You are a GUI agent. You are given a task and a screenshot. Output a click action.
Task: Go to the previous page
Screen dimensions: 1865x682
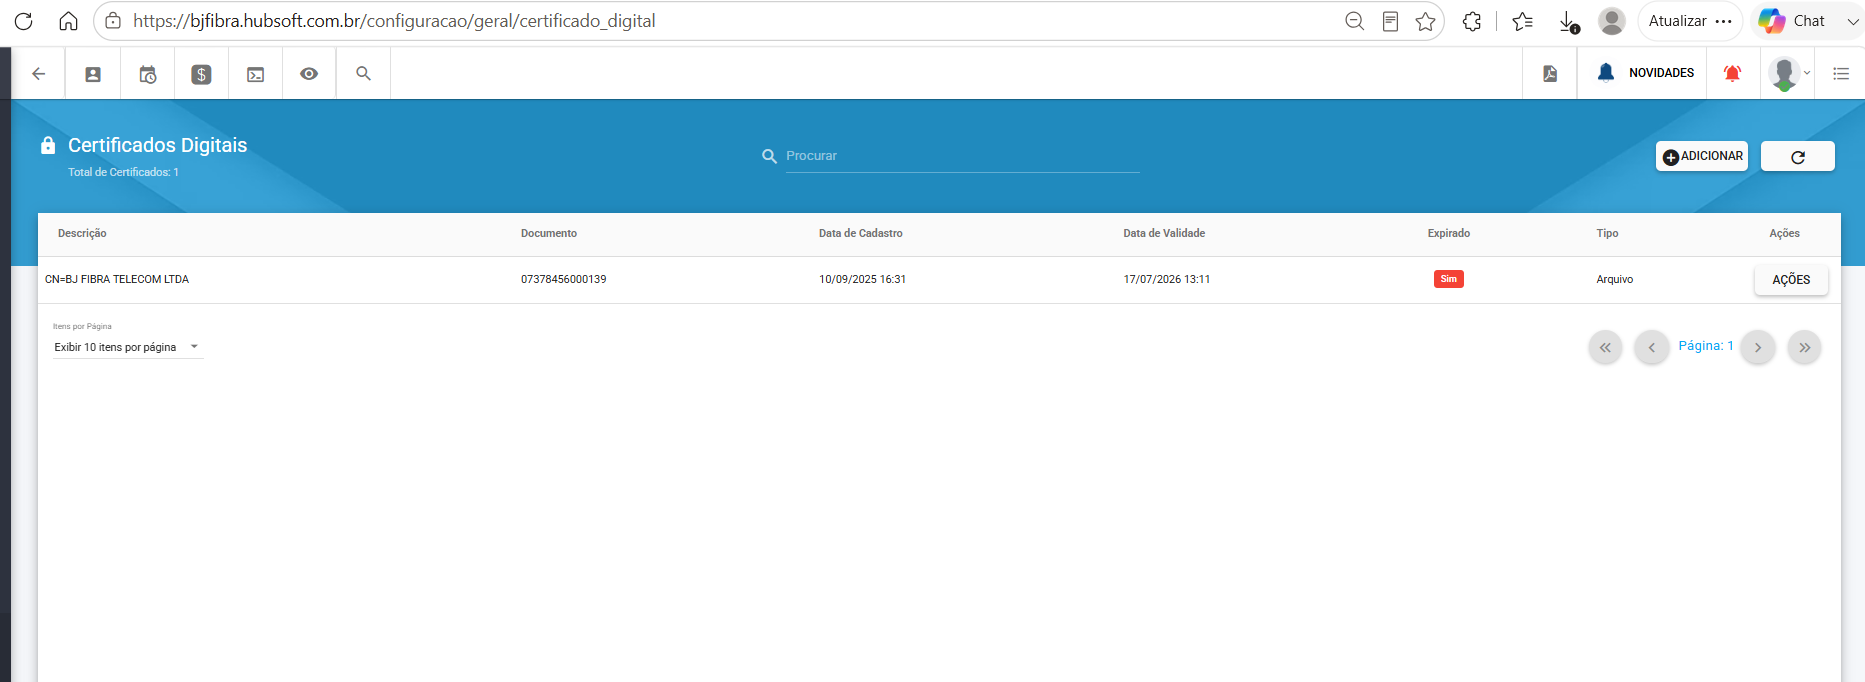pos(1652,347)
